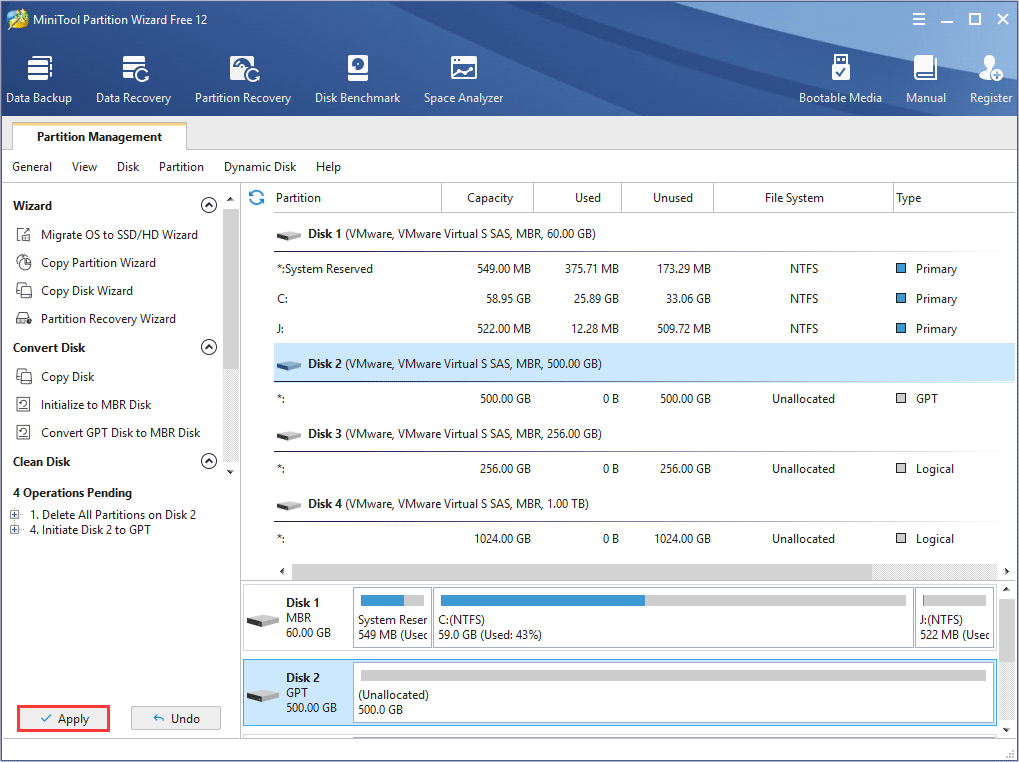The height and width of the screenshot is (762, 1019).
Task: Collapse the Wizard section
Action: click(209, 205)
